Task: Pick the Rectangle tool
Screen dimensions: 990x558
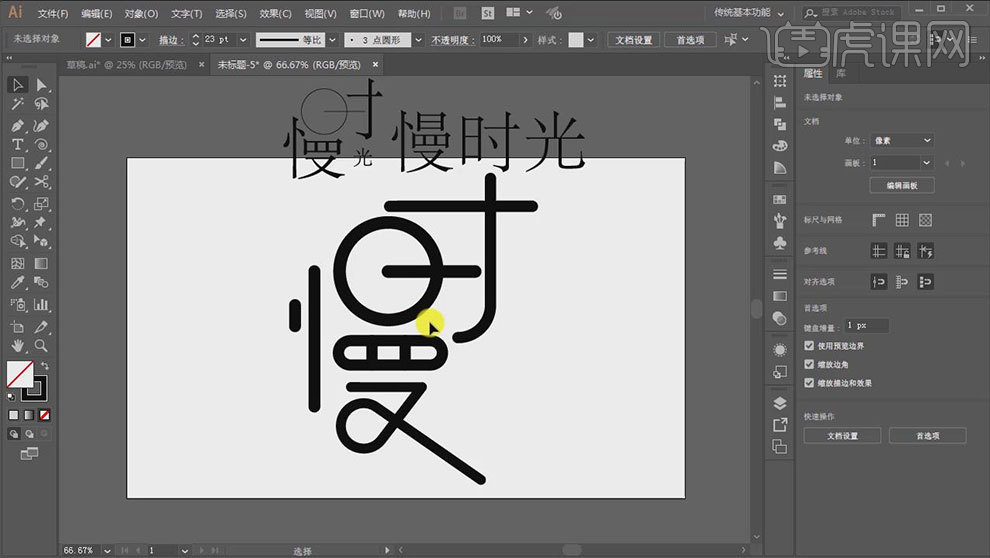Action: (x=17, y=163)
